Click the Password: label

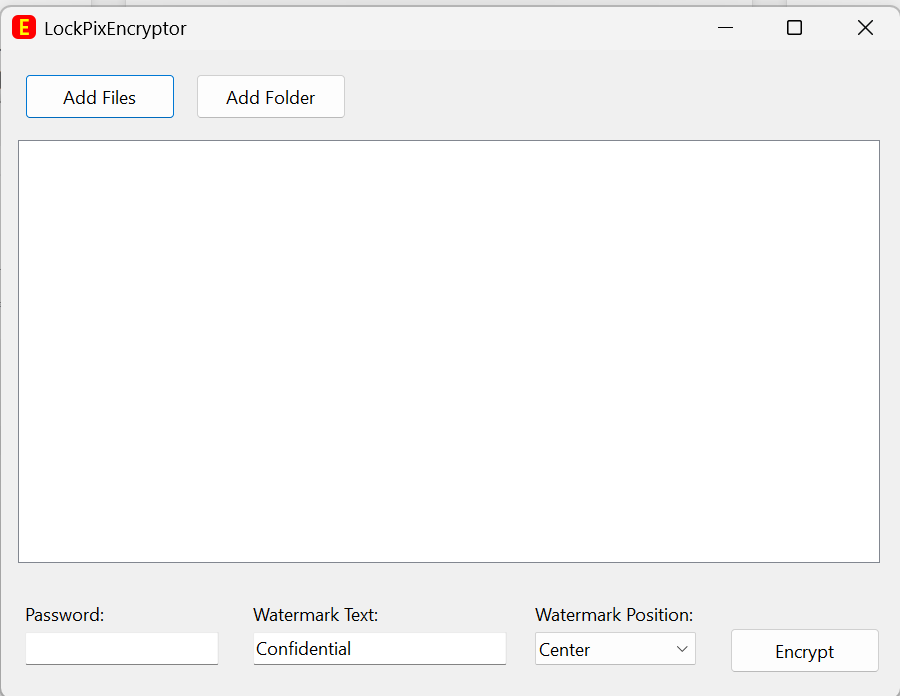point(64,614)
